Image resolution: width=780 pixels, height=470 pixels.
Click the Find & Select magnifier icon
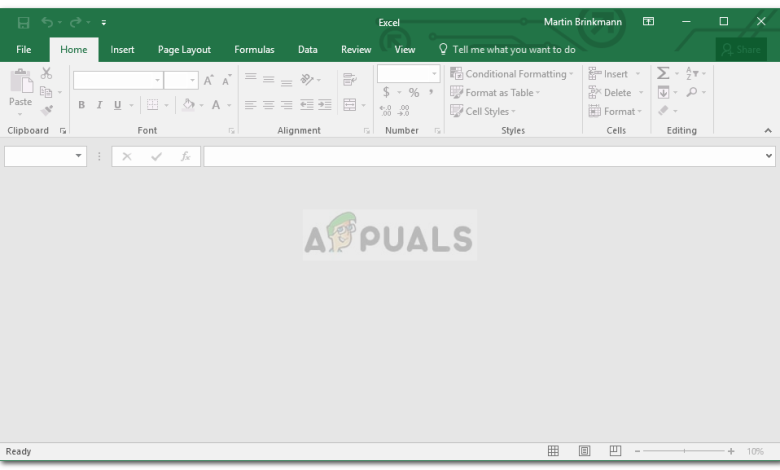point(691,92)
